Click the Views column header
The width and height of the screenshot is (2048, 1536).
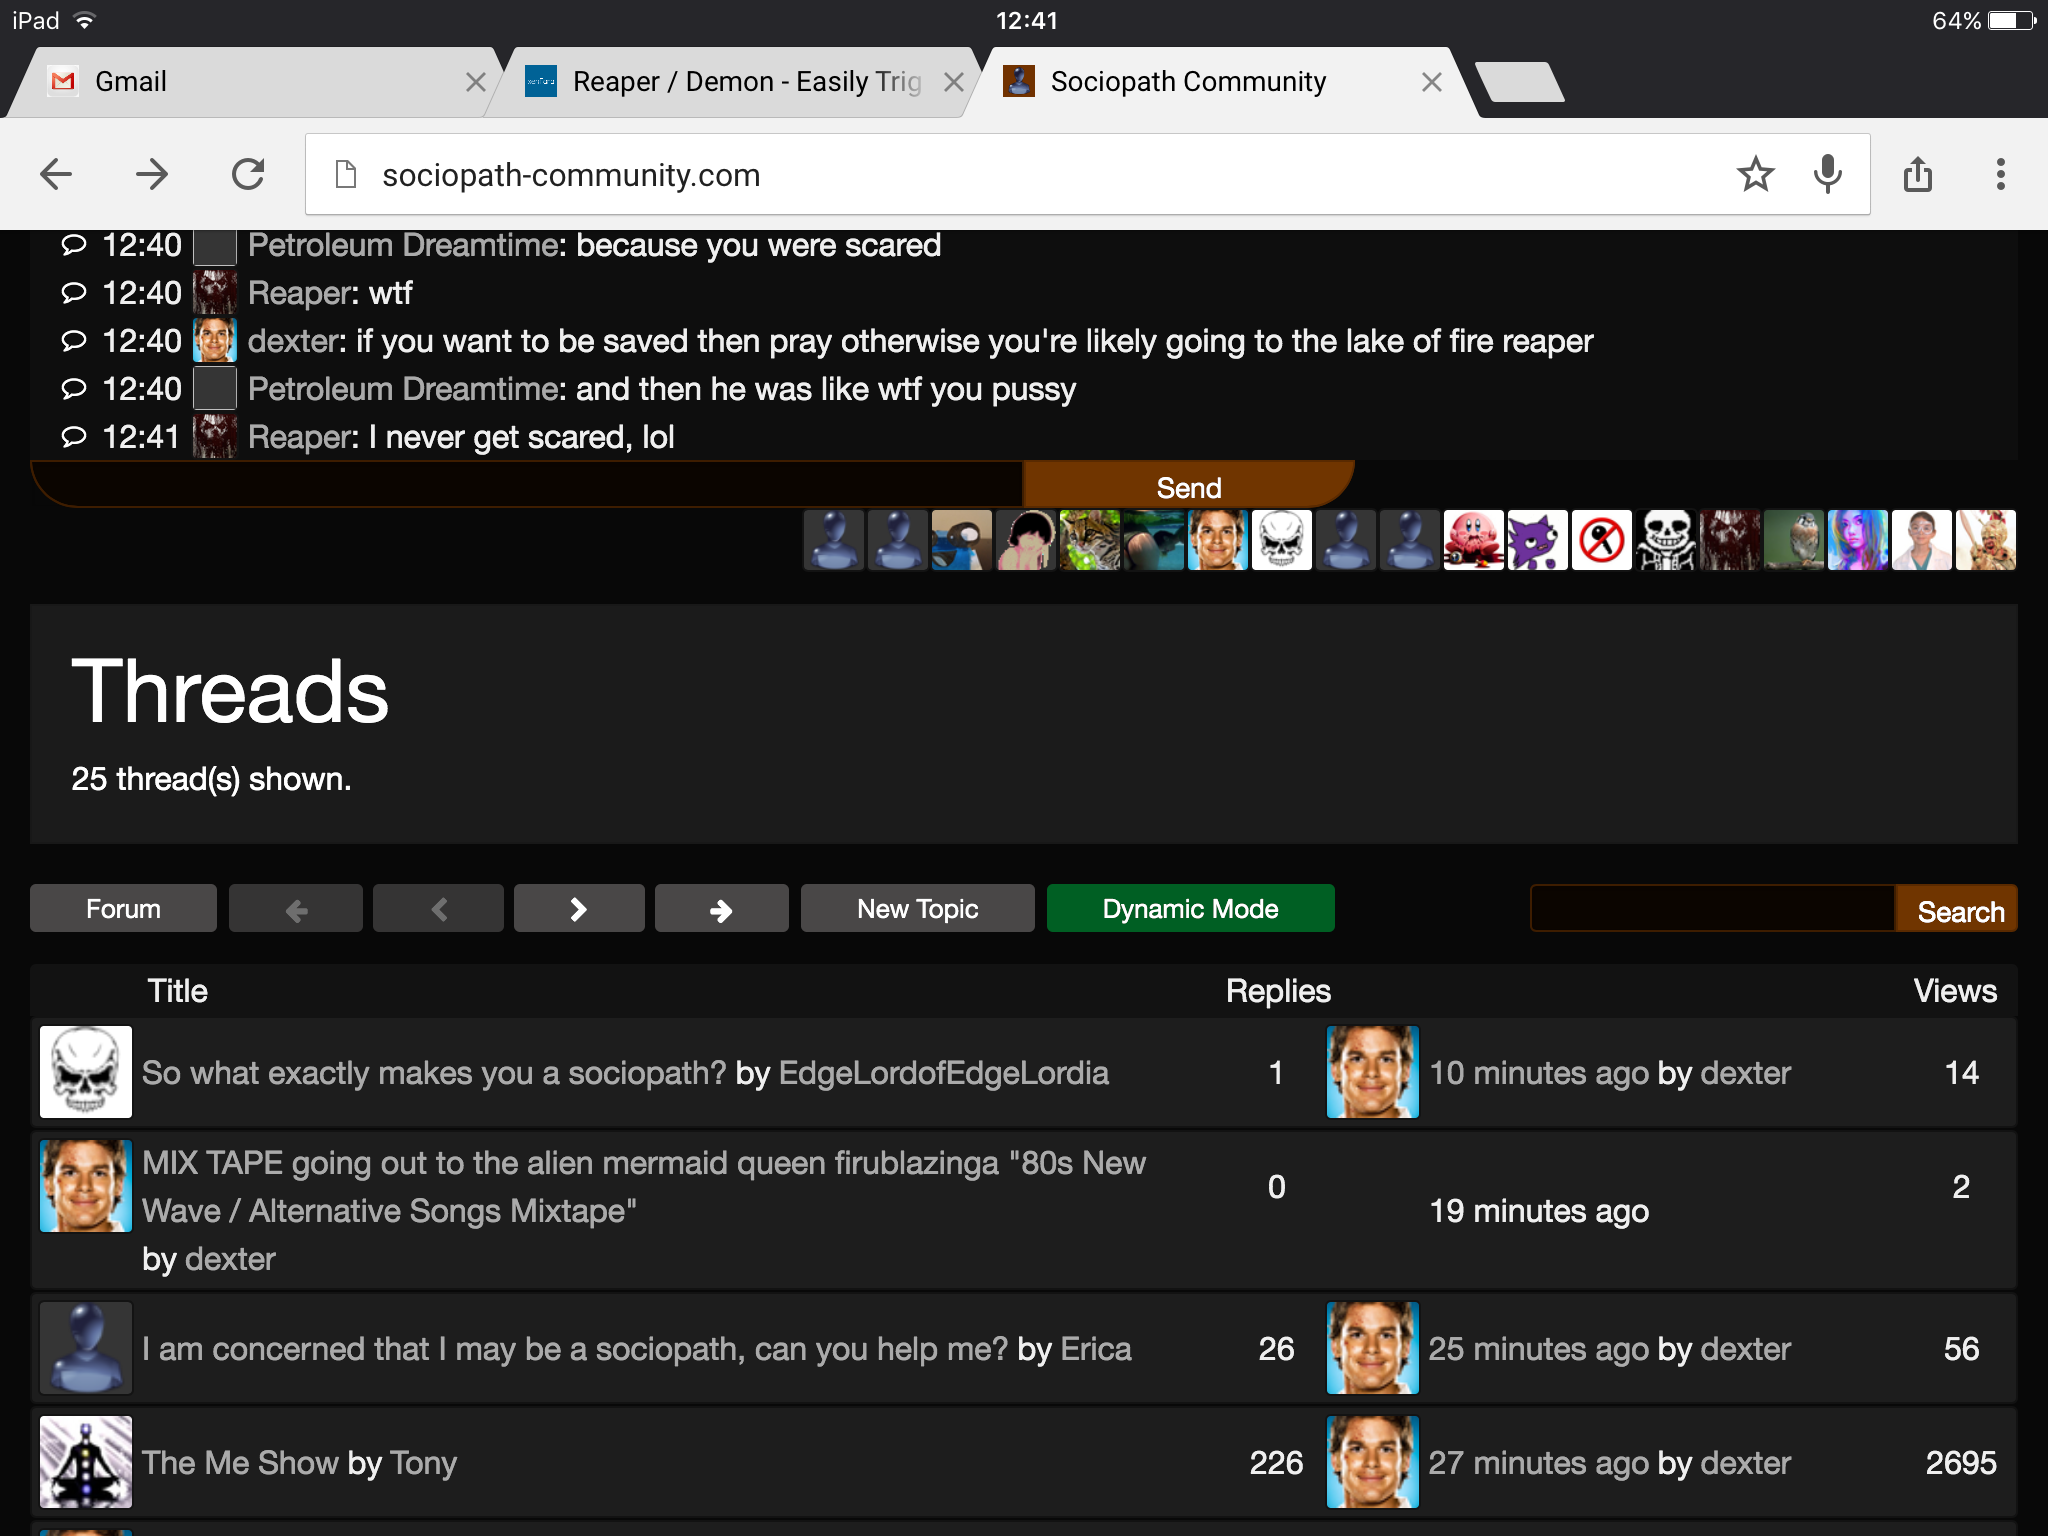click(x=1955, y=991)
